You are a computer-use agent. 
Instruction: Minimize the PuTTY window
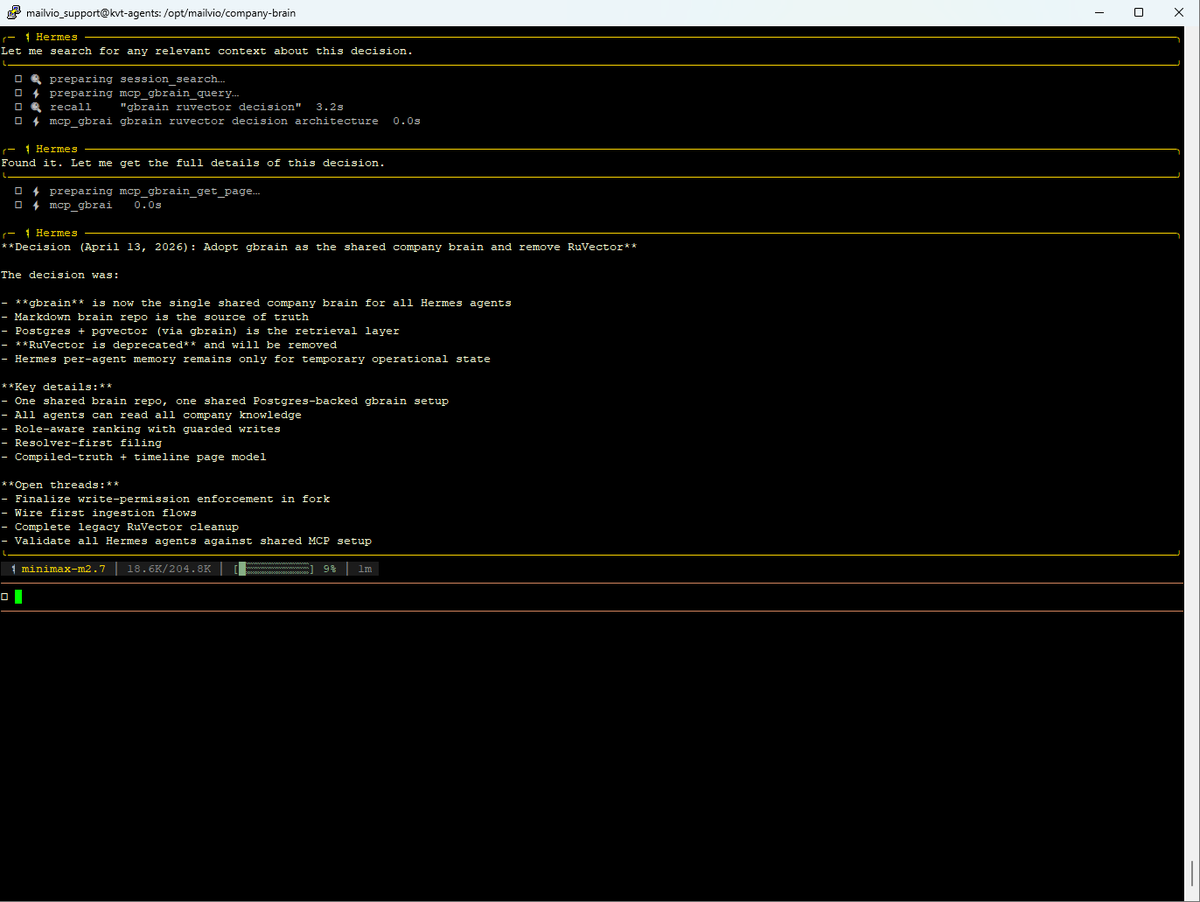coord(1100,13)
